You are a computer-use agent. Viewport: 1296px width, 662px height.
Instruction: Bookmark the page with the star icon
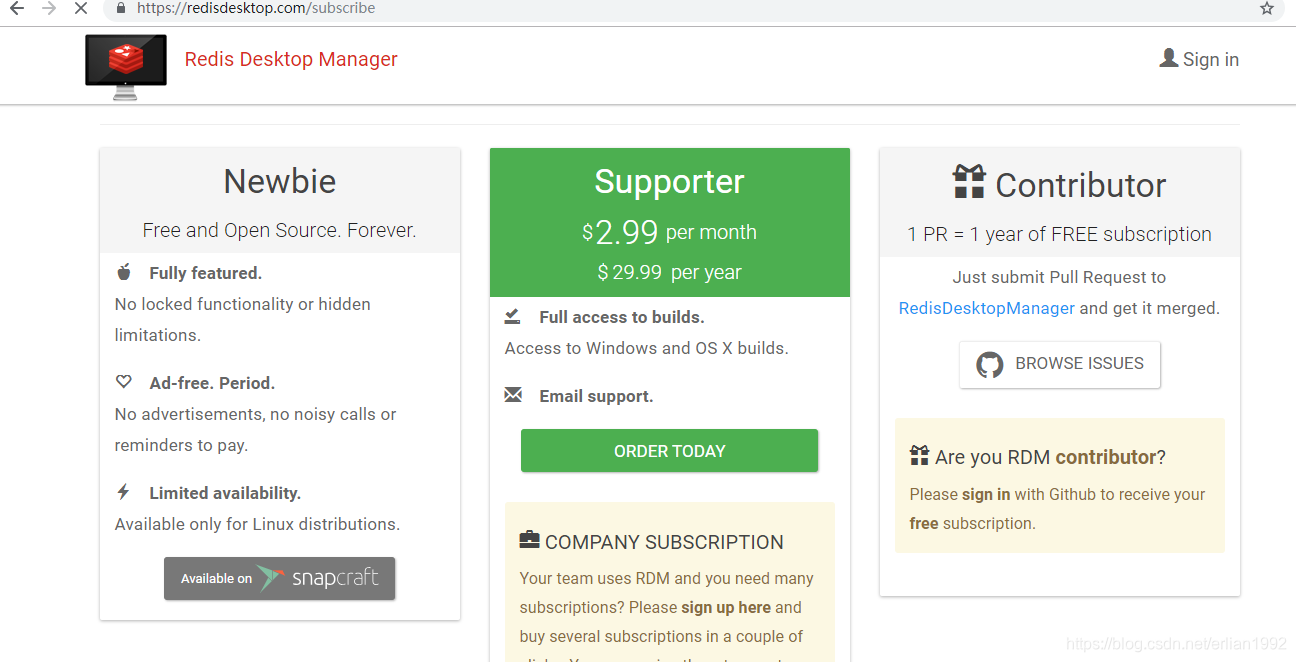[x=1267, y=8]
